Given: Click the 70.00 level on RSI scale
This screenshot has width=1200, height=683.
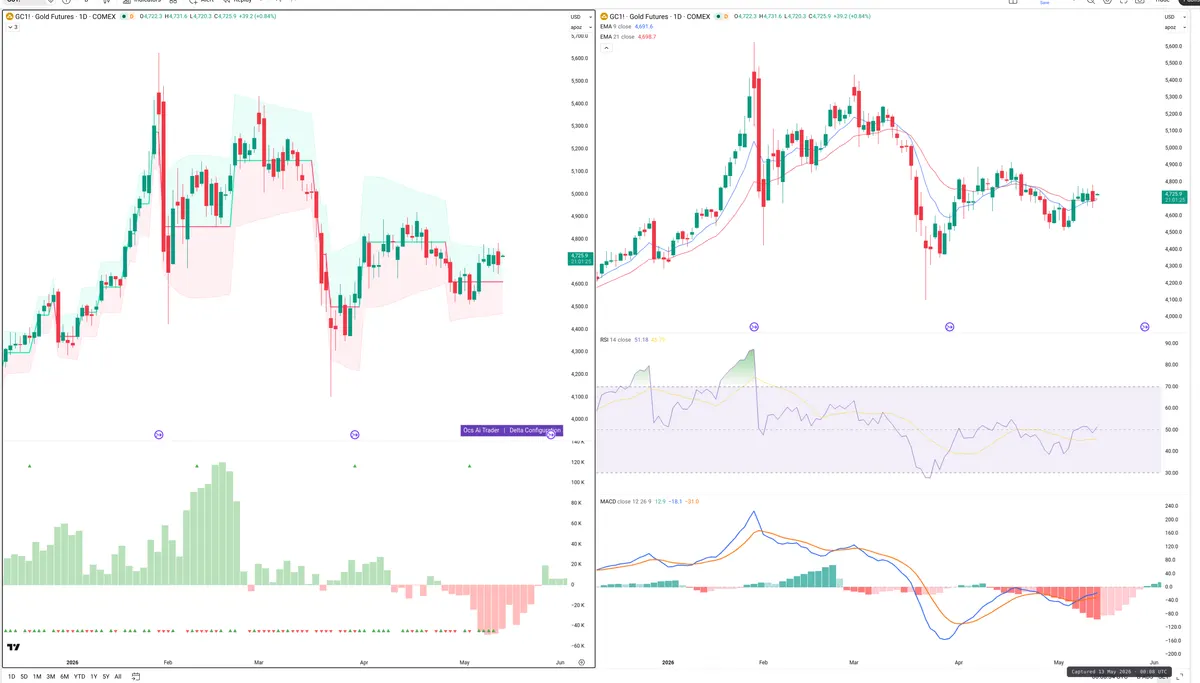Looking at the screenshot, I should (1171, 386).
